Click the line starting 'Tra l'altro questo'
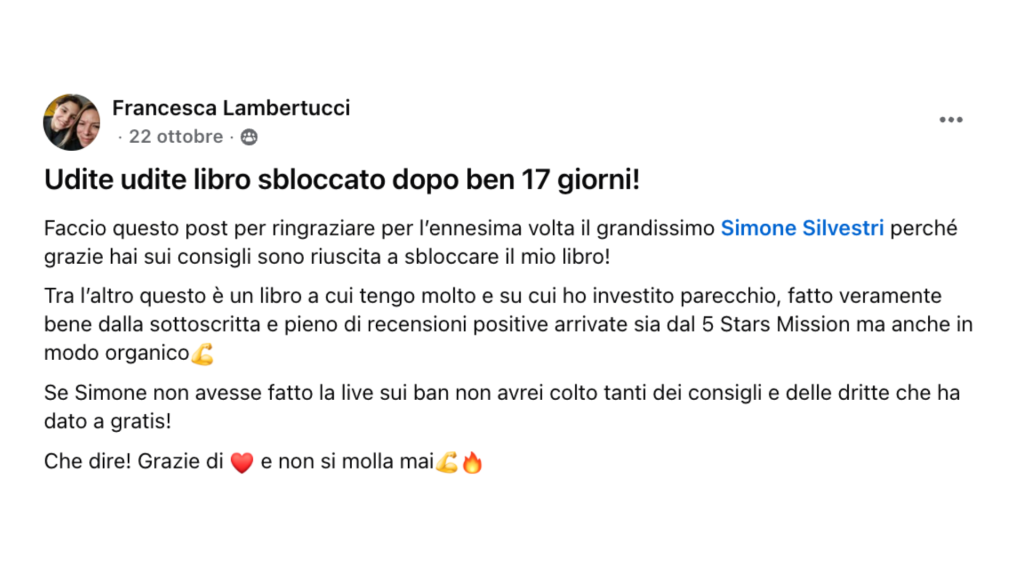 (x=400, y=297)
